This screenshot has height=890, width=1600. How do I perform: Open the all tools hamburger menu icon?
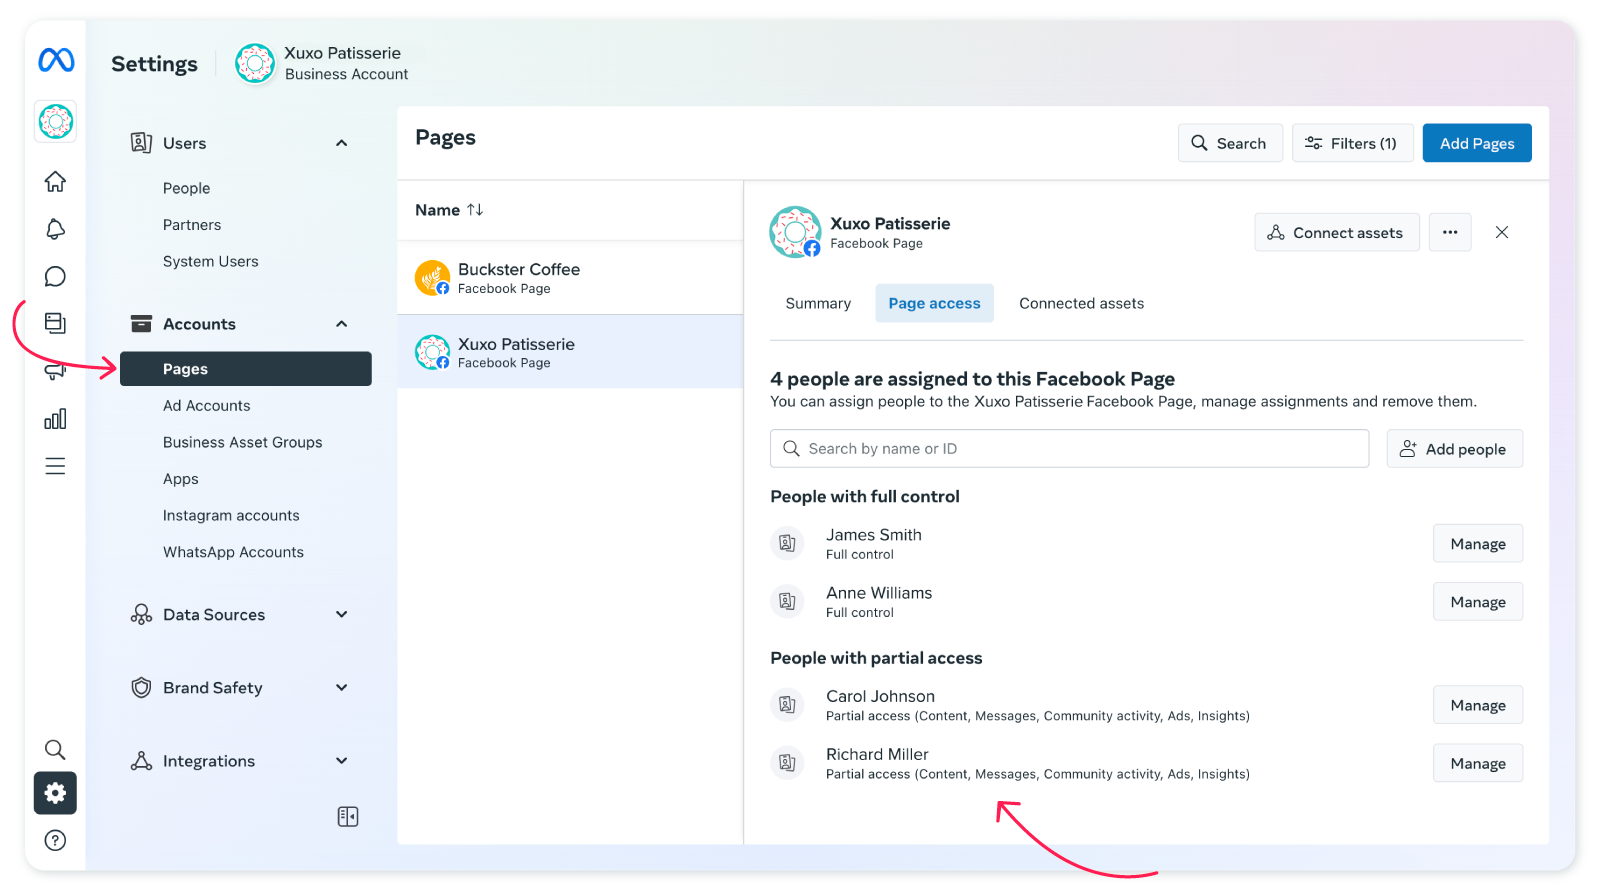[x=56, y=466]
